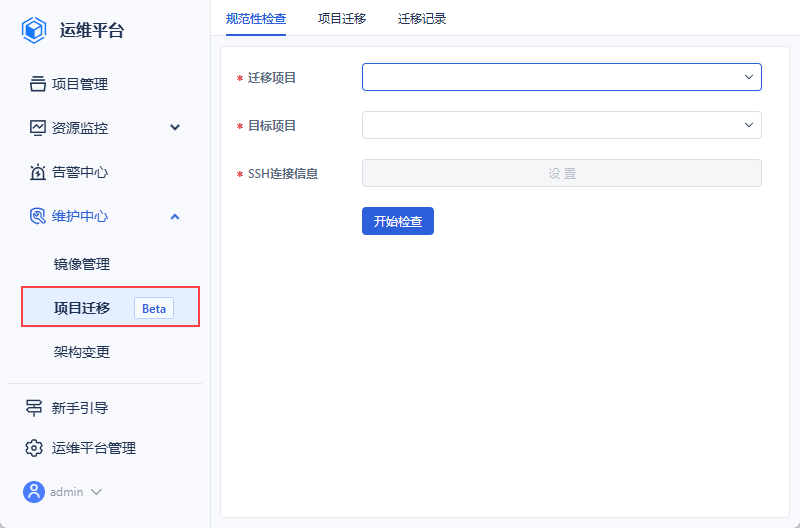Click the 资源监控 chart icon
The width and height of the screenshot is (800, 528).
[37, 128]
